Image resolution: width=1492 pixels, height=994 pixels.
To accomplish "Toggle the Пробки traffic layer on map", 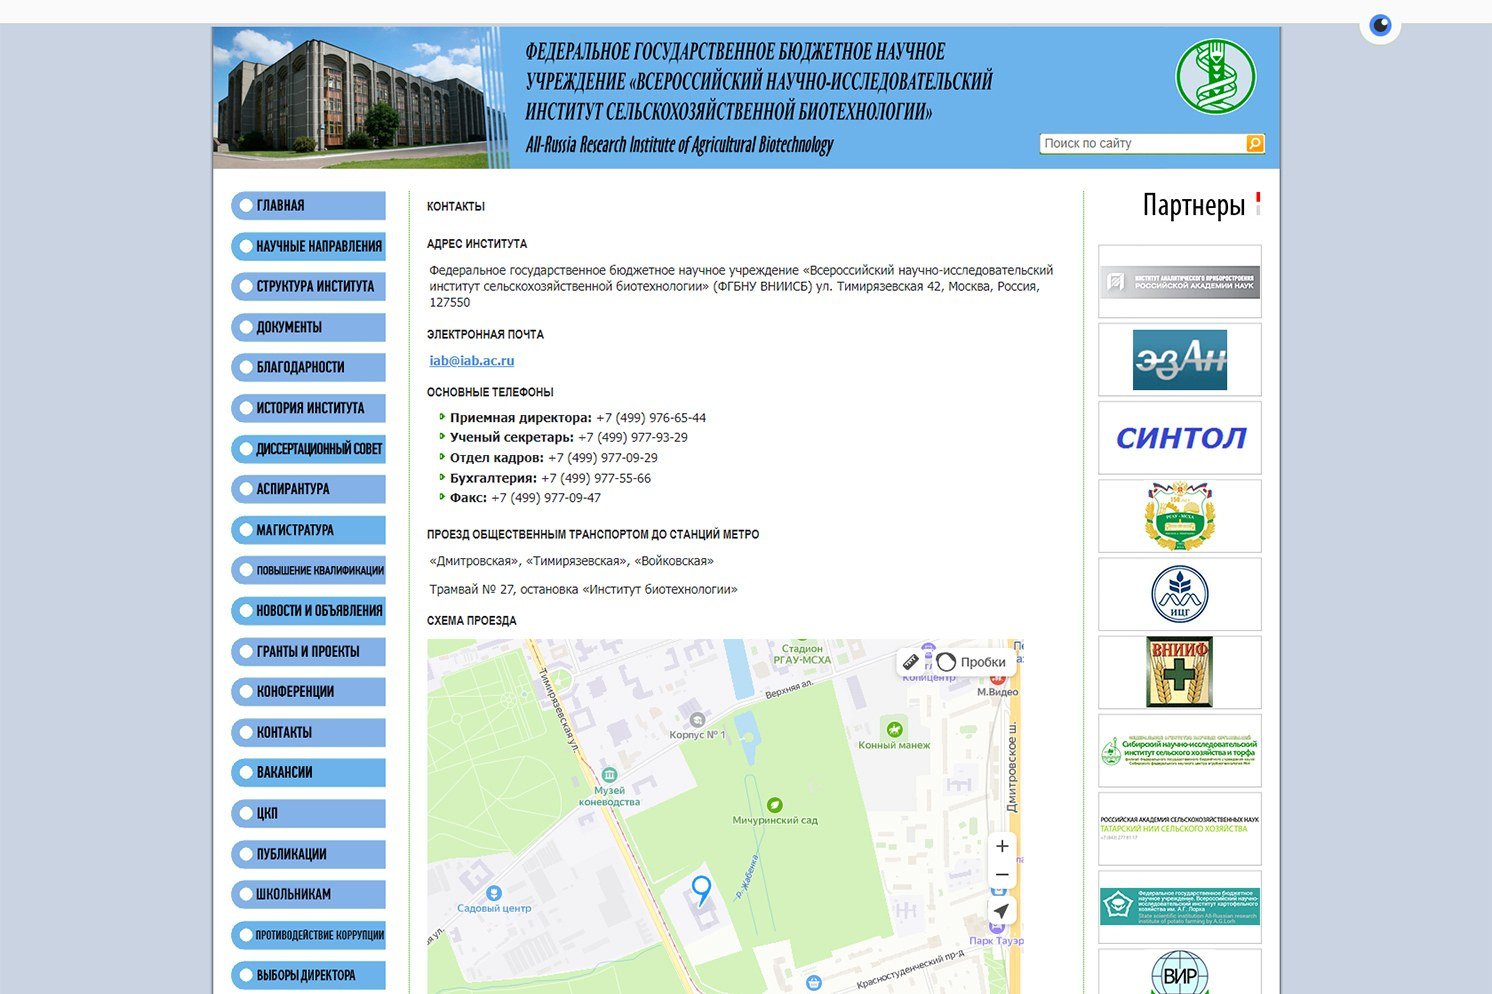I will pos(971,662).
